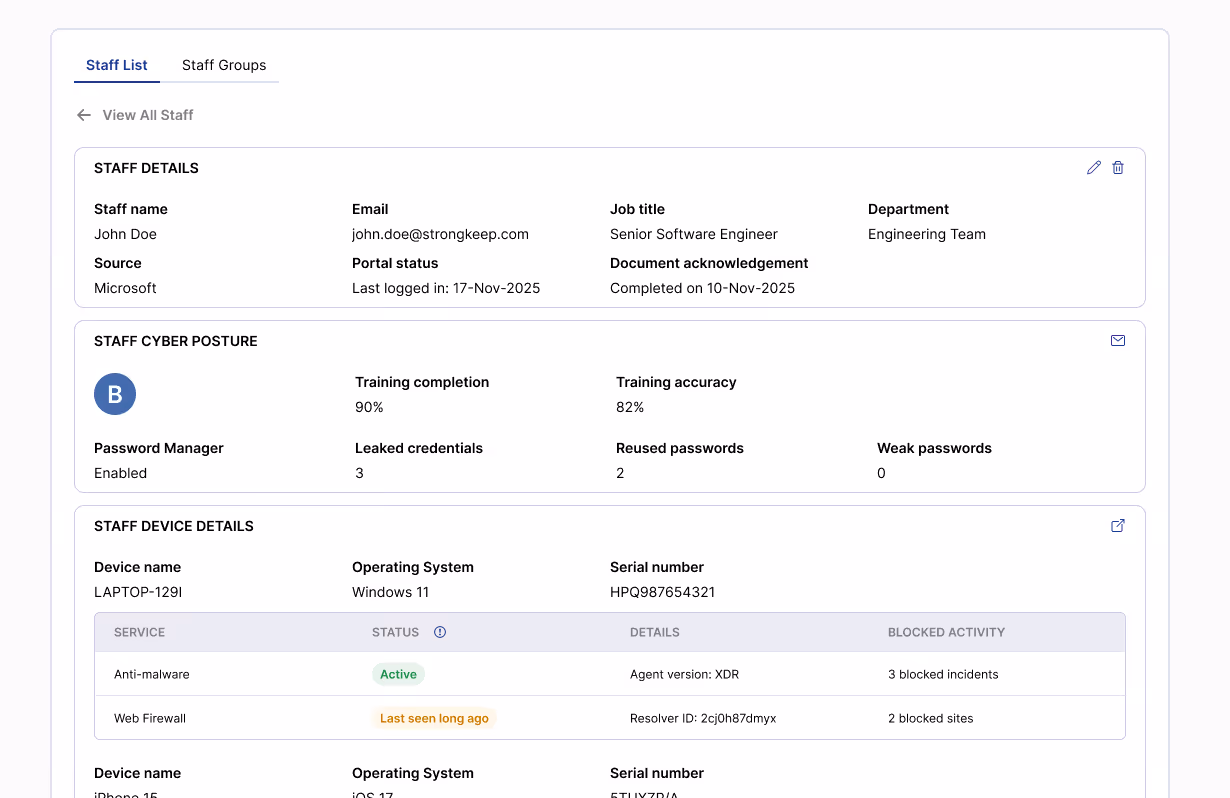Click the envelope icon in Staff Cyber Posture
The image size is (1230, 798).
pyautogui.click(x=1118, y=341)
